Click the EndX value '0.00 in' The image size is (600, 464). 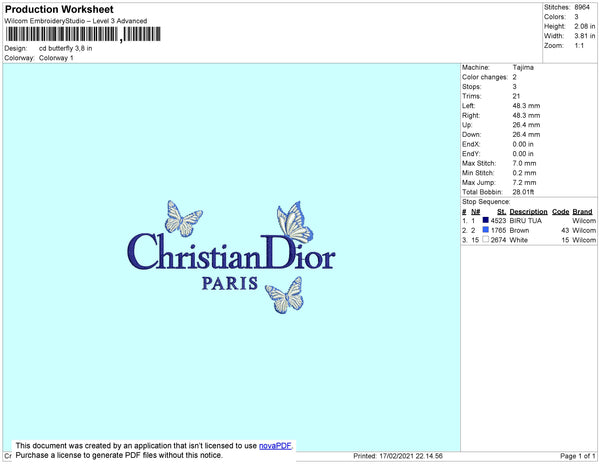[523, 144]
